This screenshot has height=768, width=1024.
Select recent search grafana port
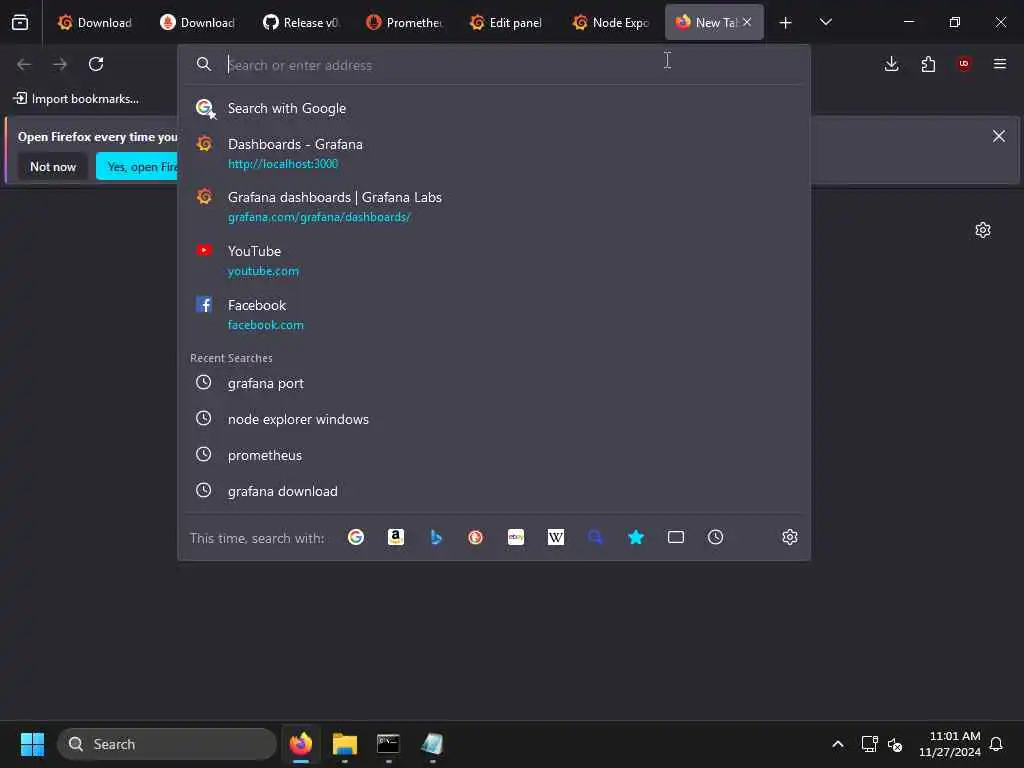494,383
